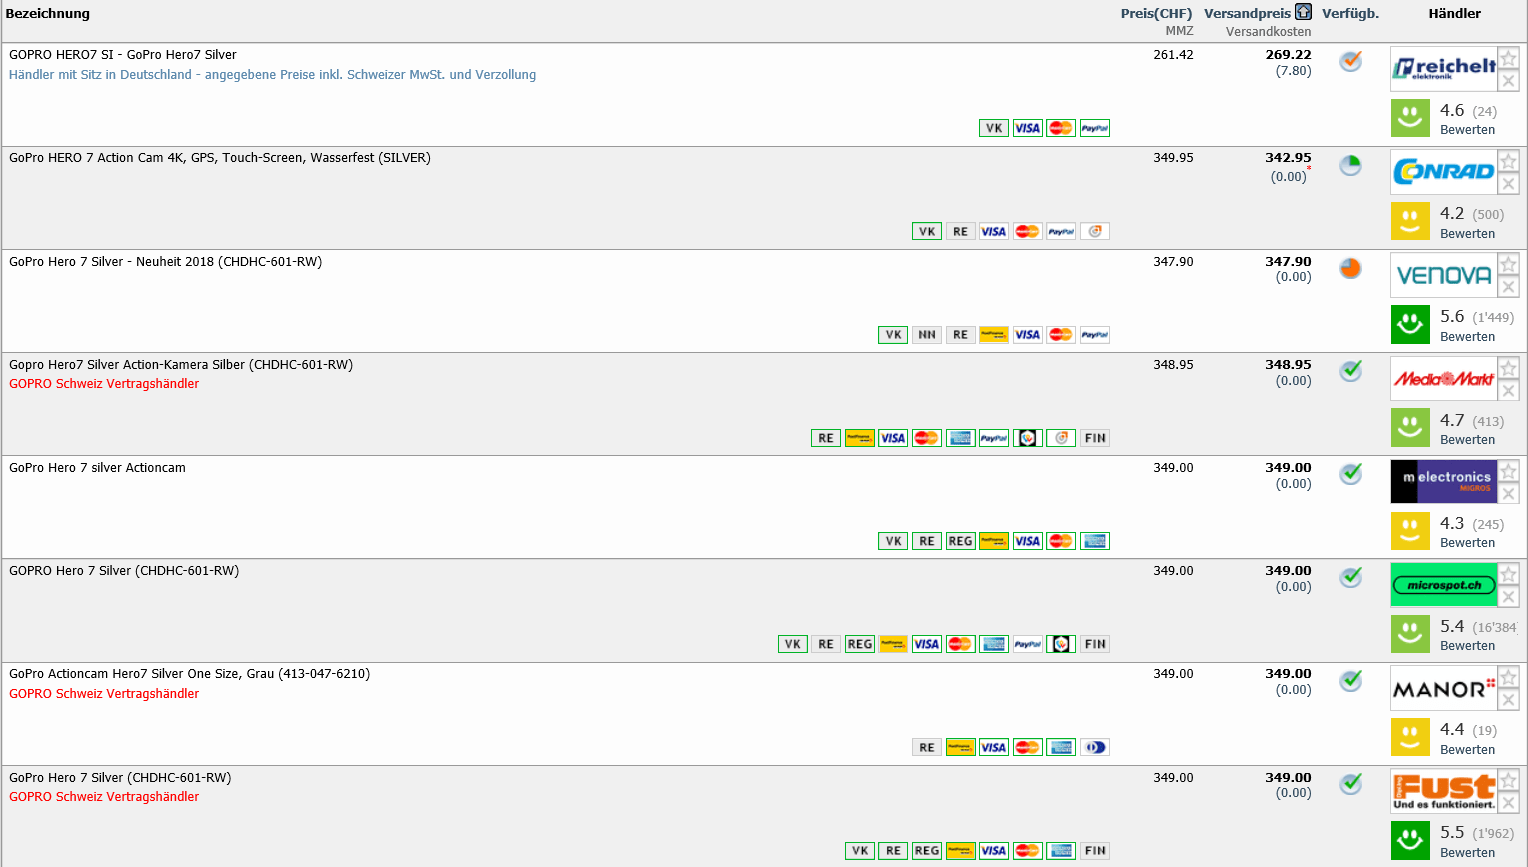The height and width of the screenshot is (867, 1528).
Task: Click the REG icon in m electronics row
Action: pyautogui.click(x=960, y=541)
